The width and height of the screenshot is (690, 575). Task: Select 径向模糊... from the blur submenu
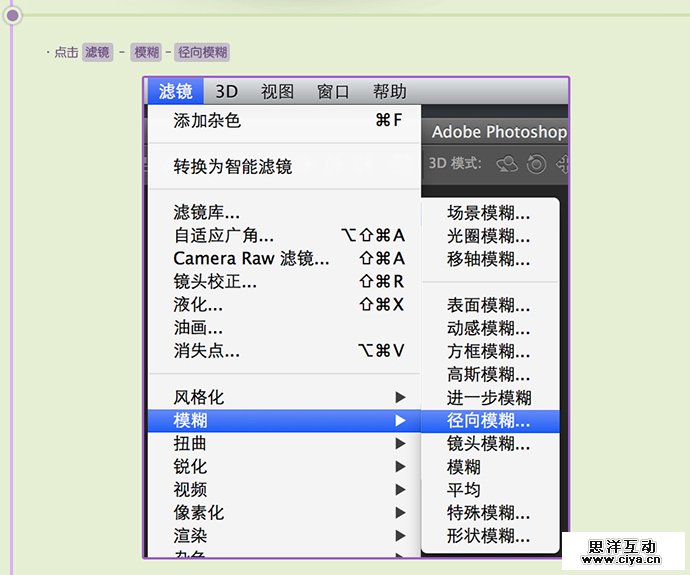coord(488,421)
